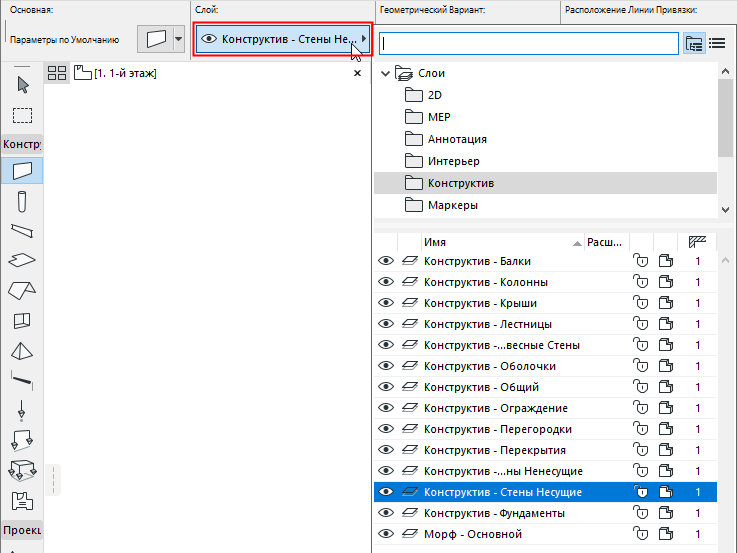Select the Roof tool

[22, 290]
